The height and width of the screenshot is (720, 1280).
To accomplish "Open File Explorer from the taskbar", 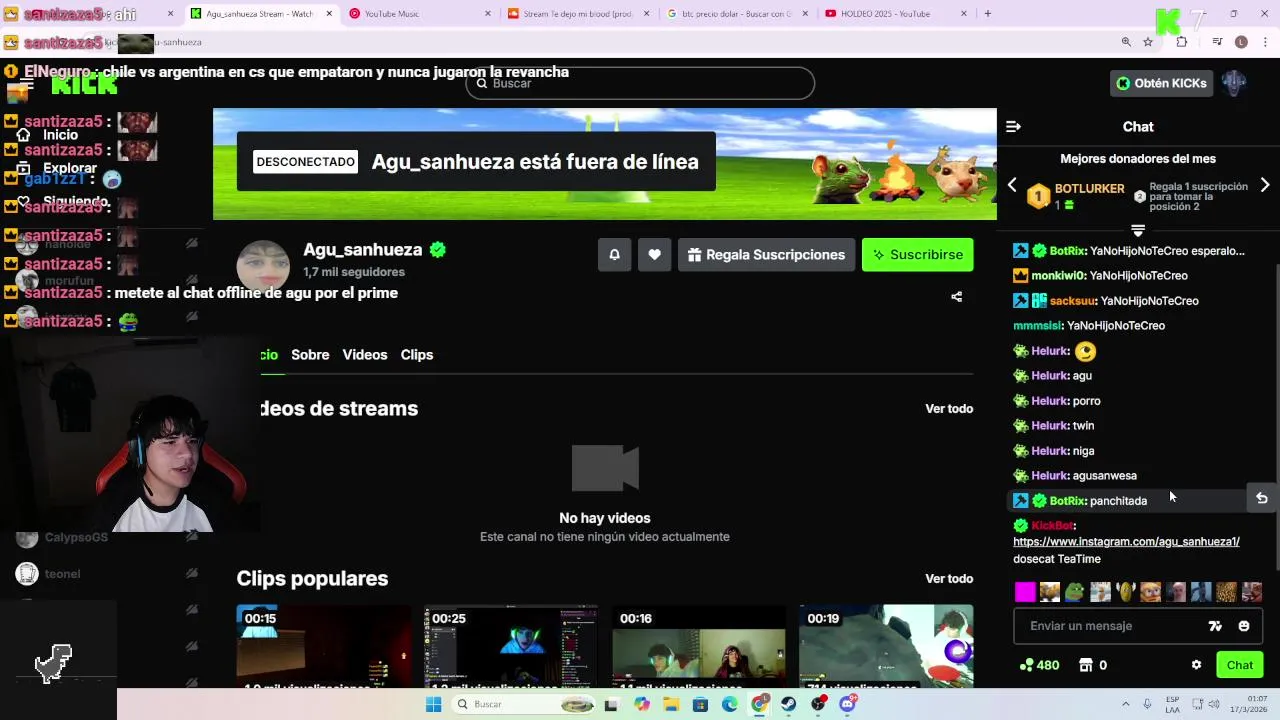I will [671, 704].
